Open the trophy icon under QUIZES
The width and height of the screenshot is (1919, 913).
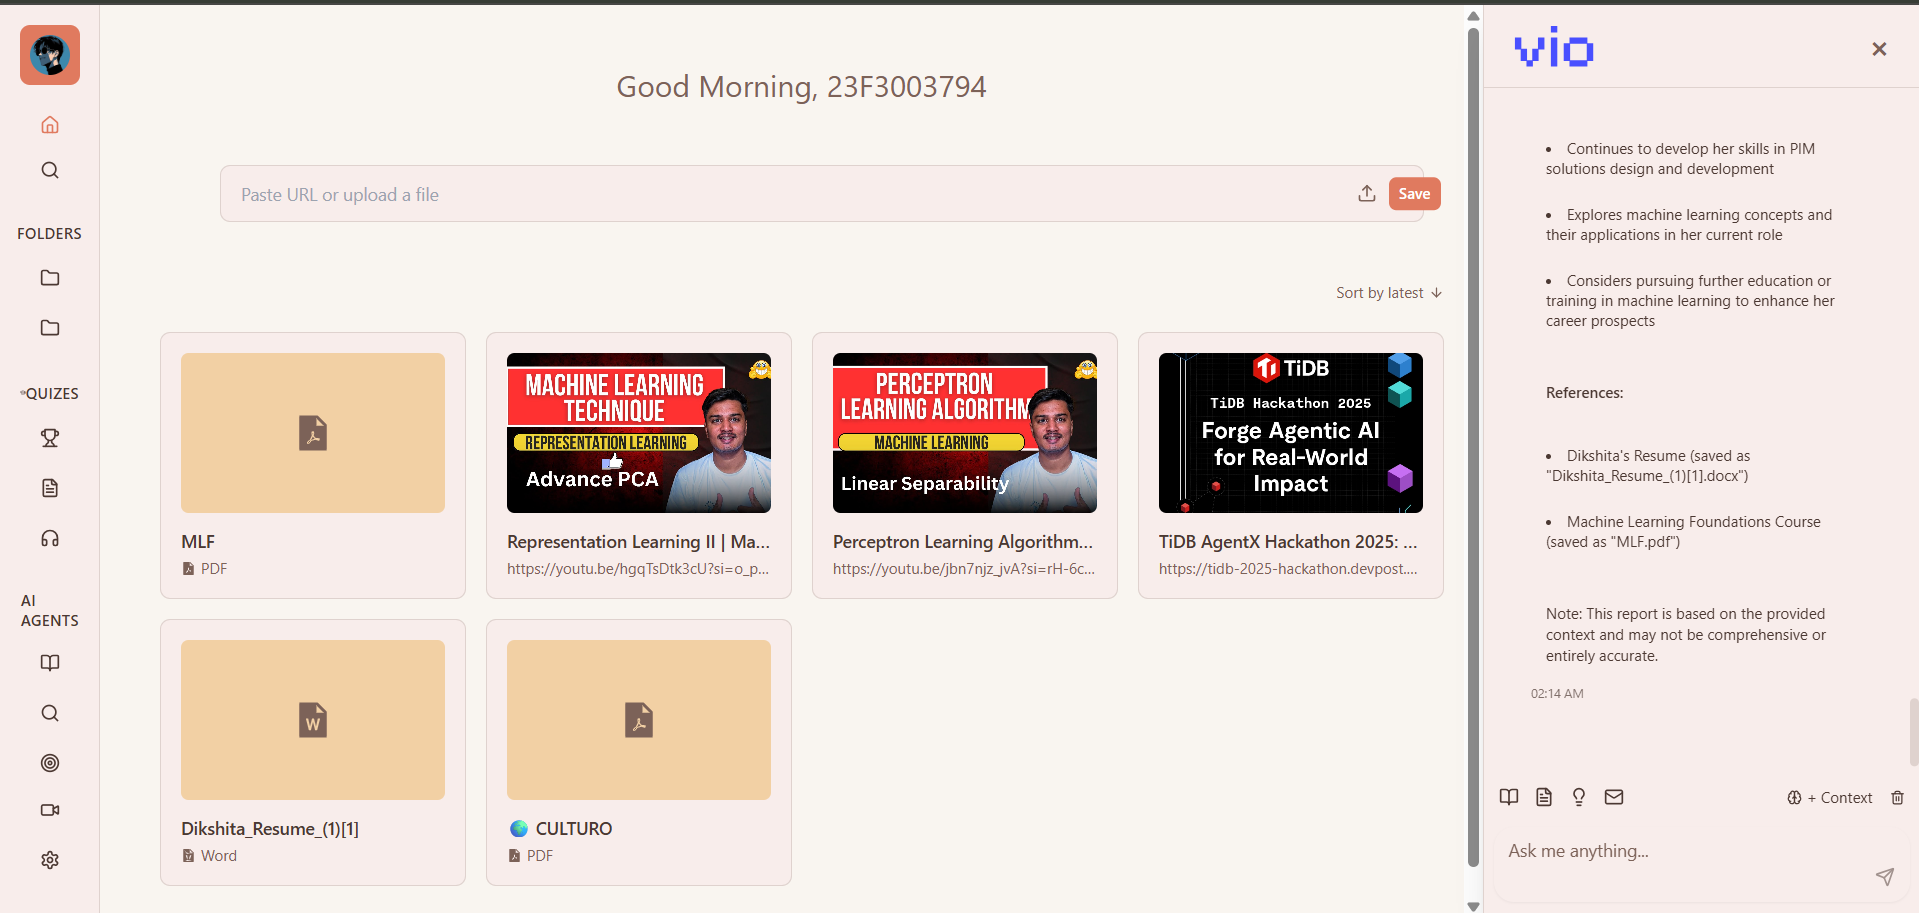coord(50,438)
